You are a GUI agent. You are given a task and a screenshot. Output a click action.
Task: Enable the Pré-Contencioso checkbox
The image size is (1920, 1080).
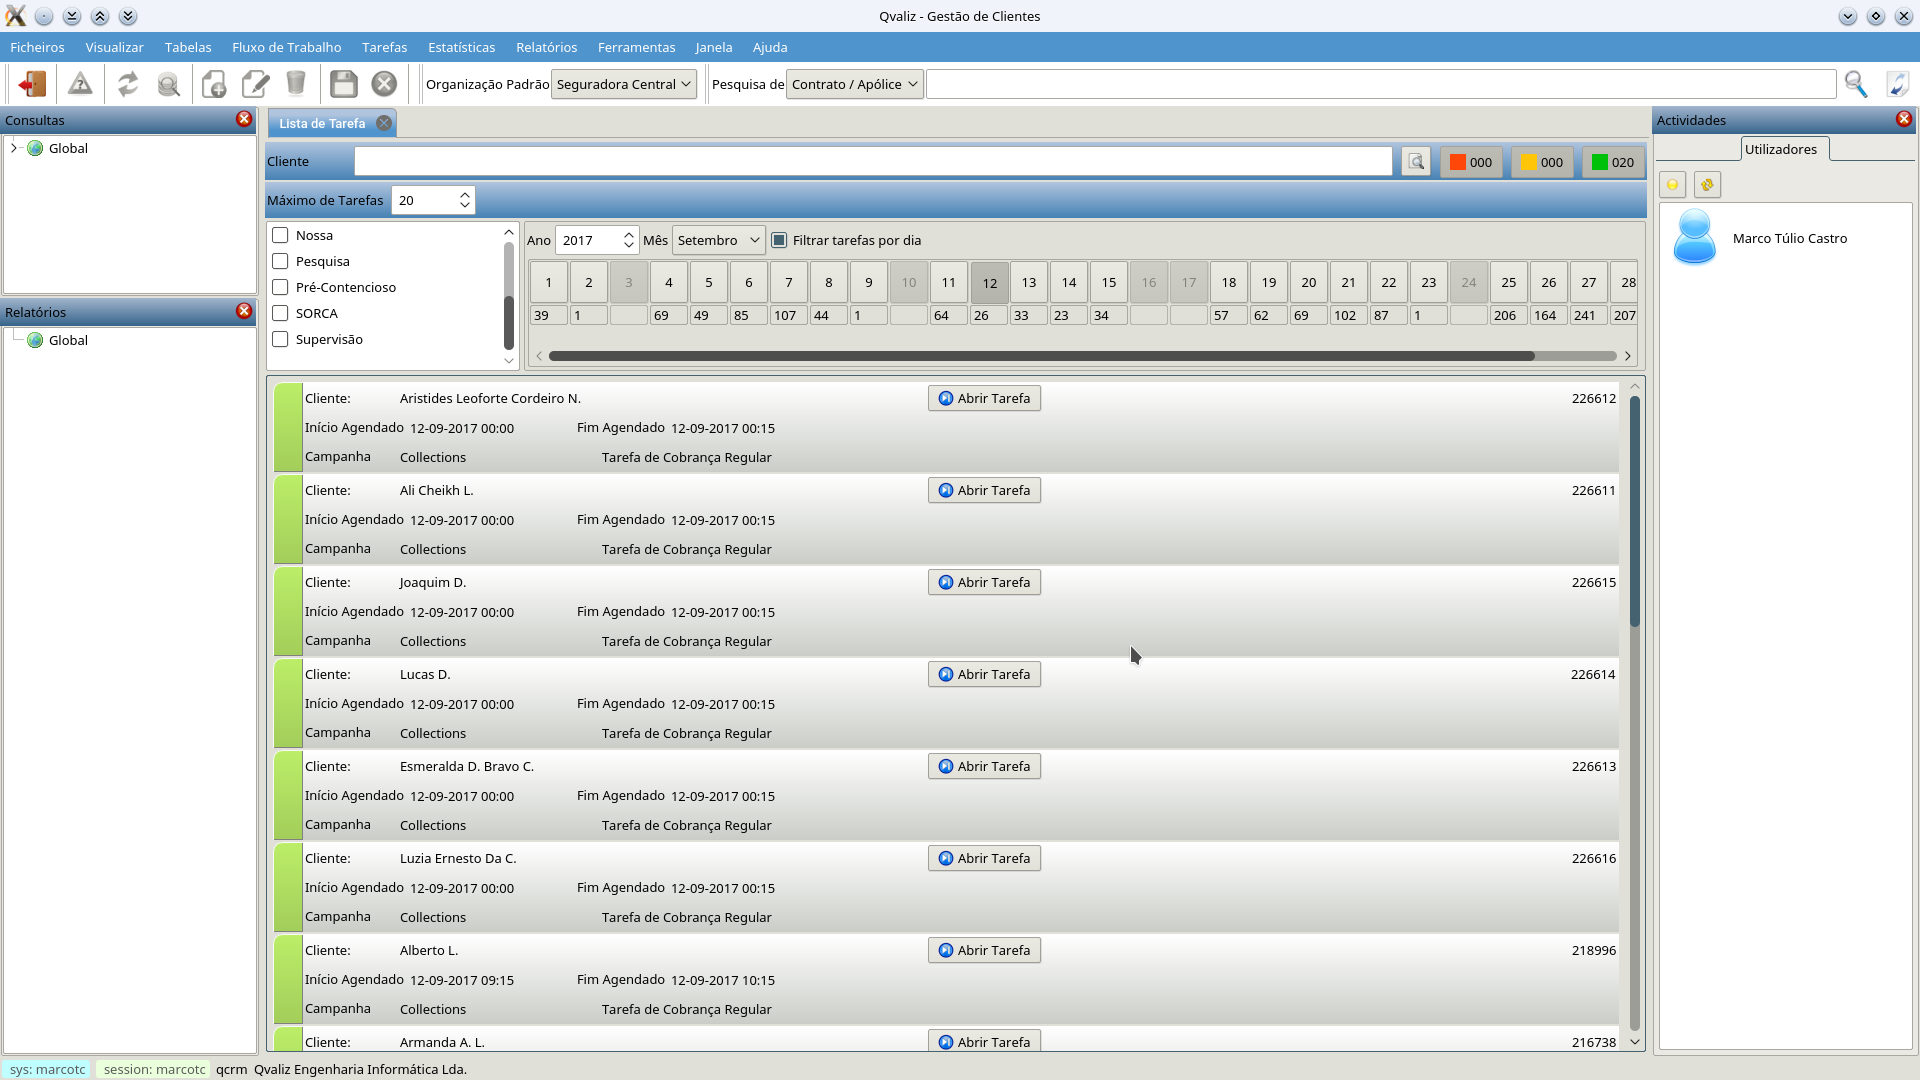[x=280, y=287]
